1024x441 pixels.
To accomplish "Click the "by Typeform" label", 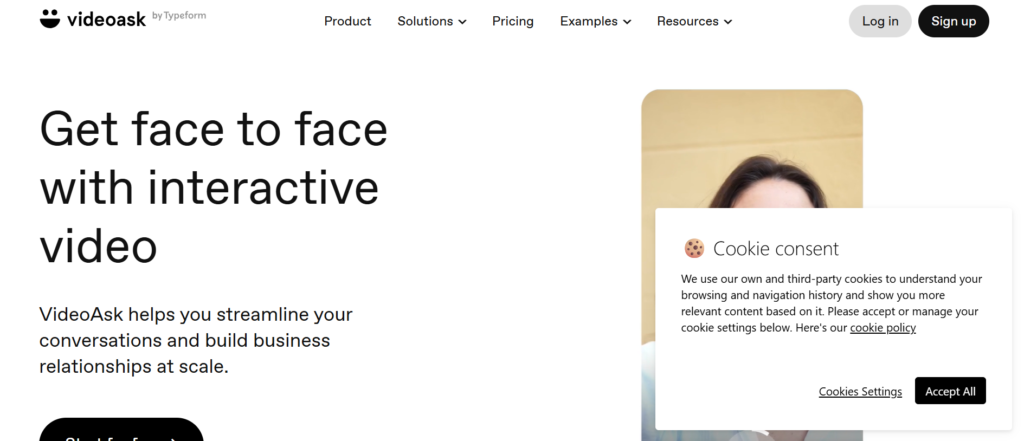I will (179, 16).
